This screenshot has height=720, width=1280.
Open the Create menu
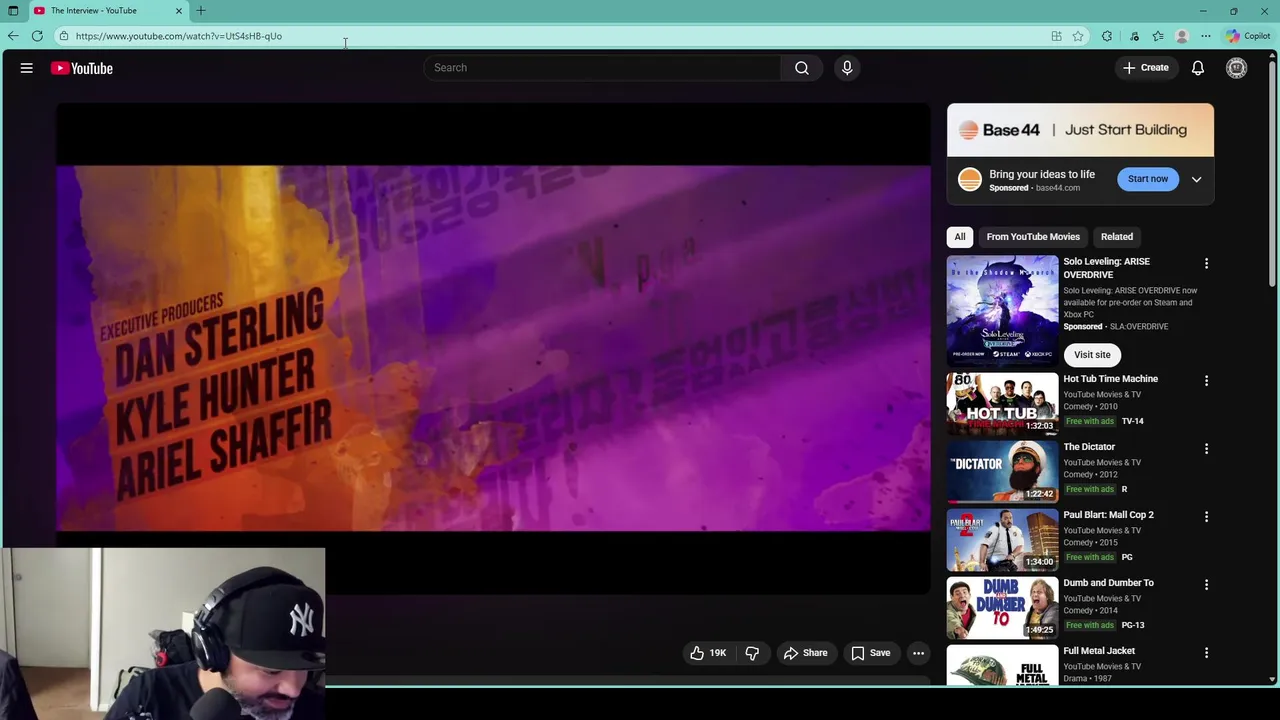[x=1146, y=68]
